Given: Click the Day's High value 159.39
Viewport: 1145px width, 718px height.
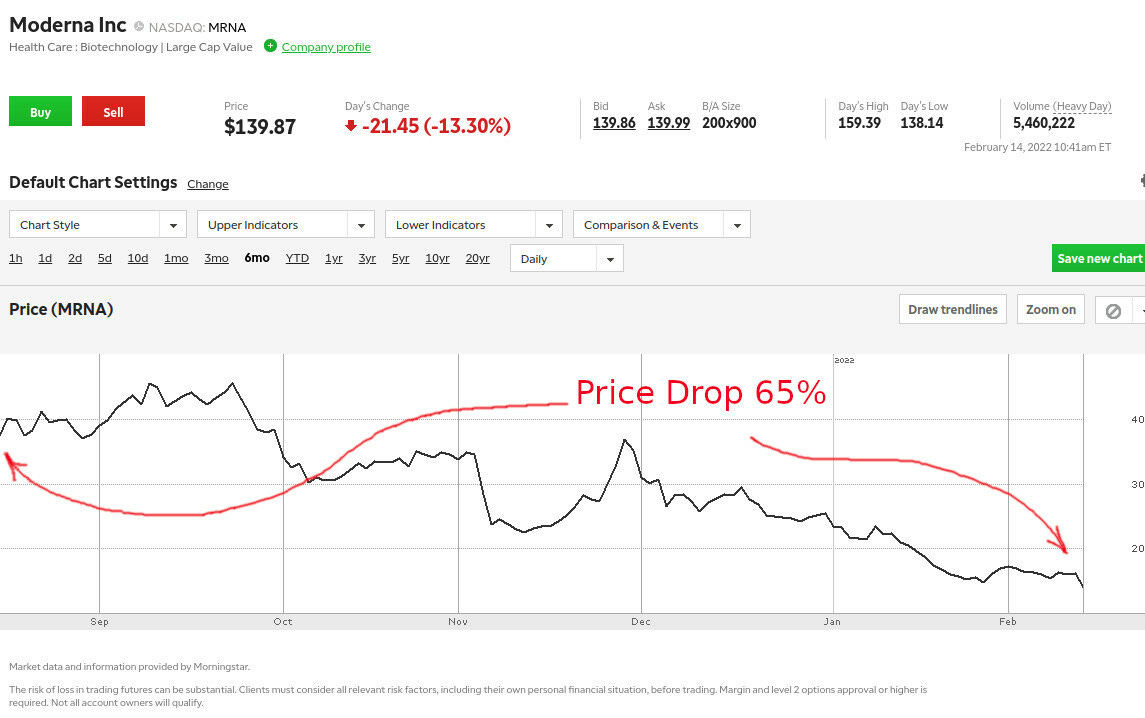Looking at the screenshot, I should [859, 123].
